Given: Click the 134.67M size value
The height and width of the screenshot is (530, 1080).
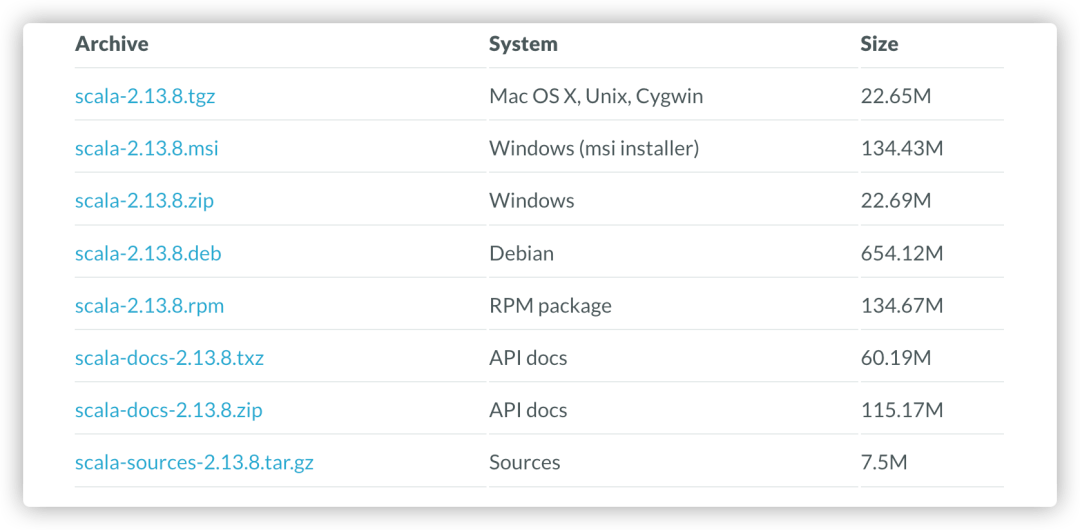Looking at the screenshot, I should [902, 305].
